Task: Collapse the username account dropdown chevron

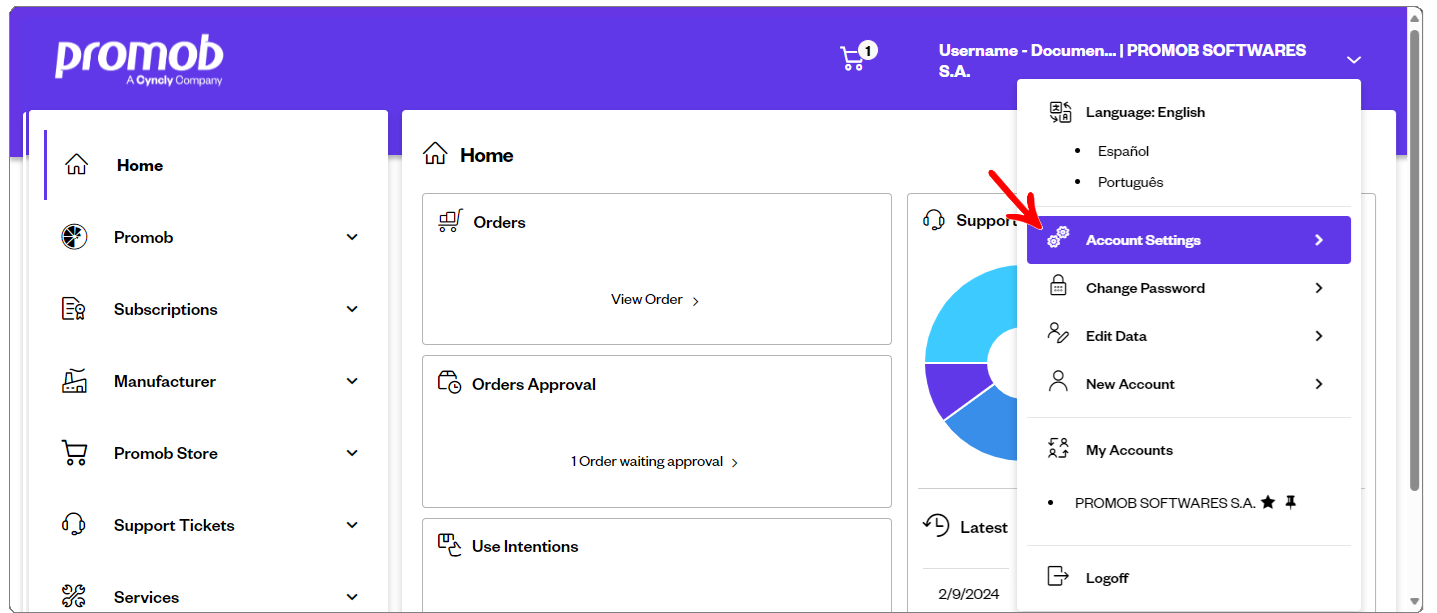Action: click(x=1354, y=60)
